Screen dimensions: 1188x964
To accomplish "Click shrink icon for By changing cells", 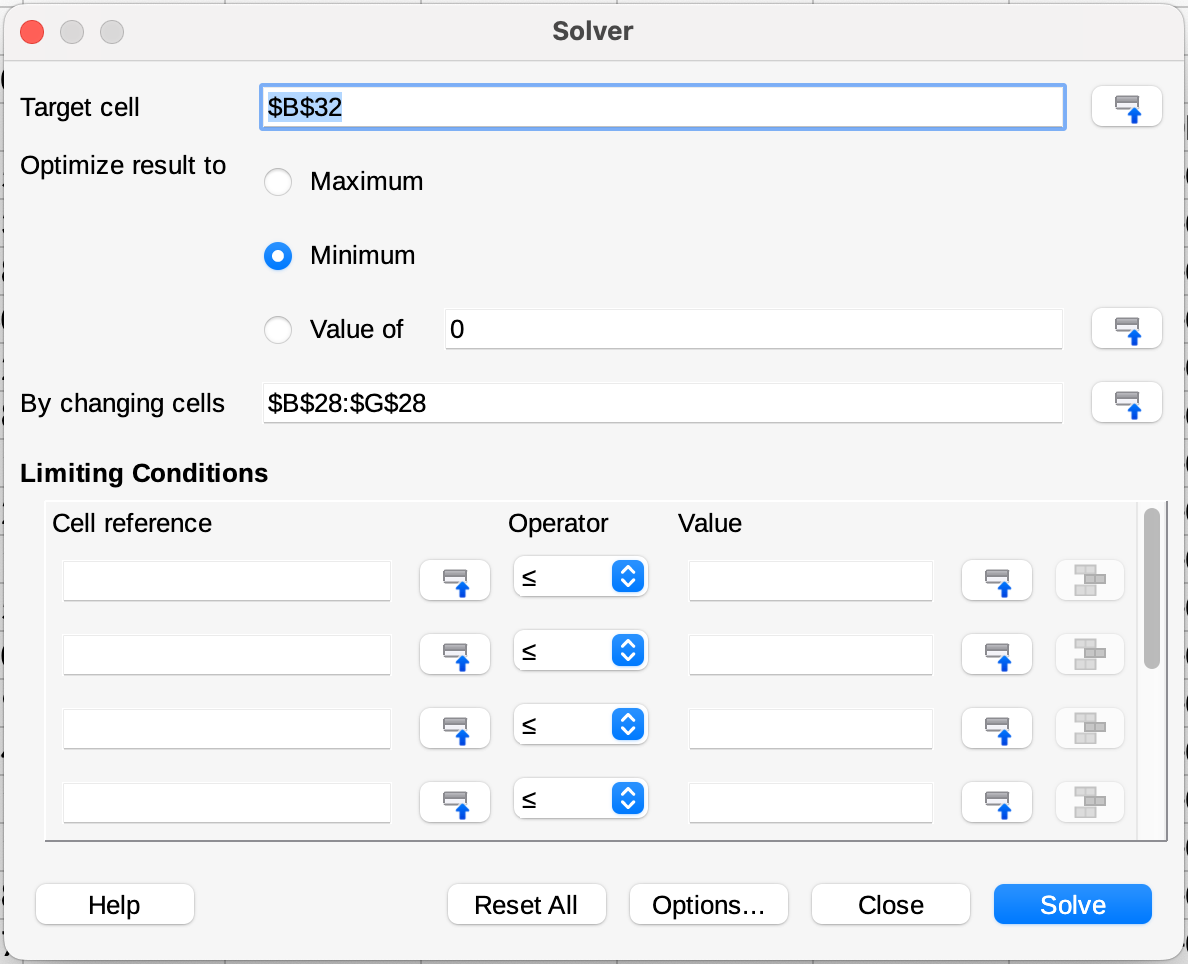I will pos(1126,403).
